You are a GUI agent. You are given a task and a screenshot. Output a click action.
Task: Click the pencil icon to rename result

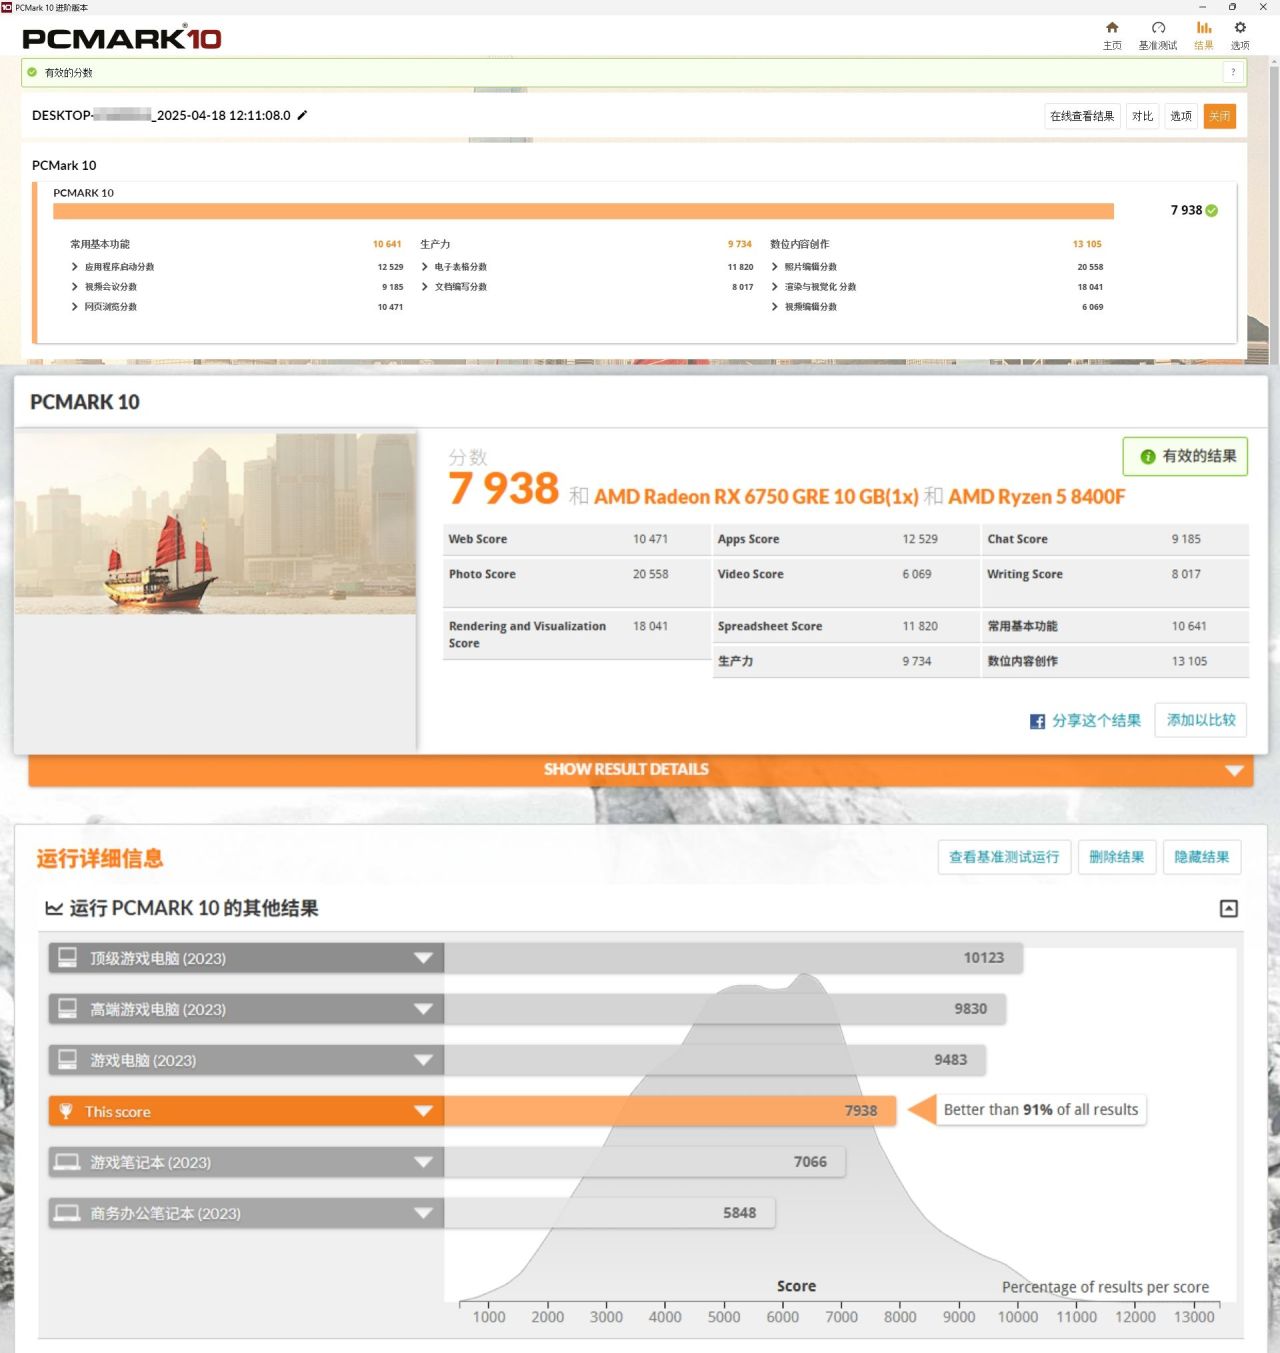[x=302, y=115]
